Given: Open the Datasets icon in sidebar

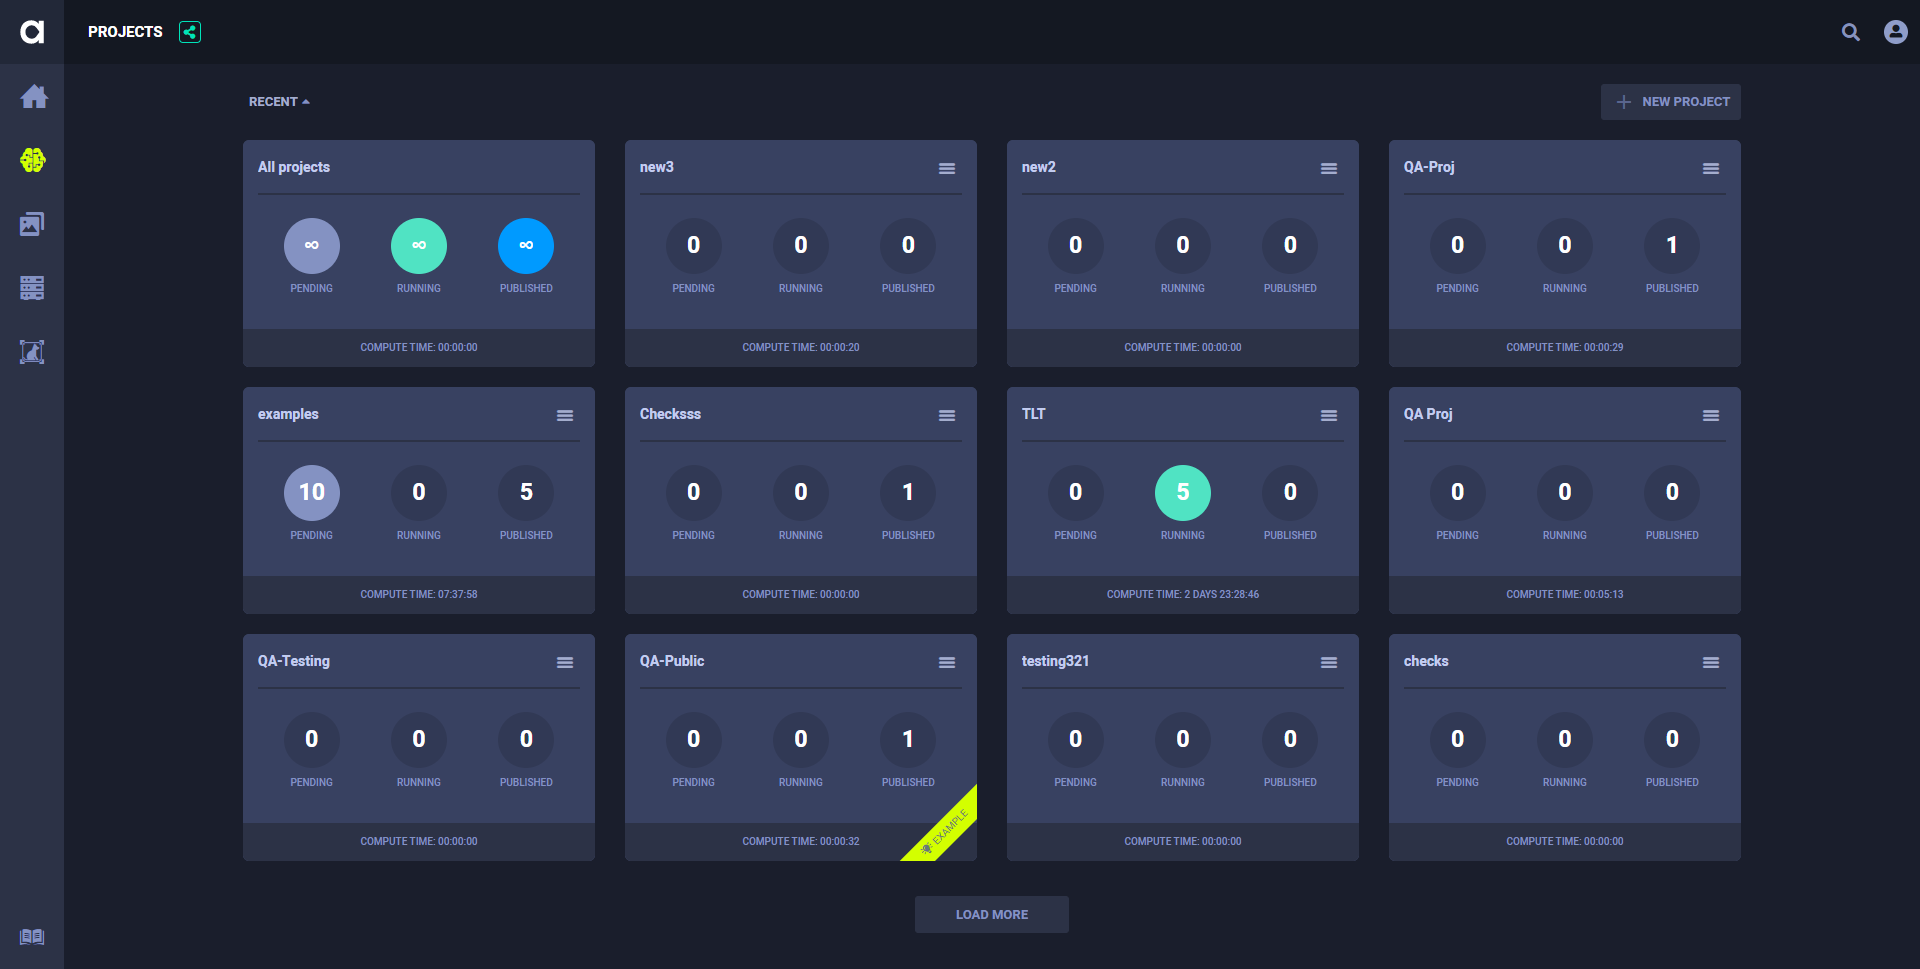Looking at the screenshot, I should click(x=33, y=224).
